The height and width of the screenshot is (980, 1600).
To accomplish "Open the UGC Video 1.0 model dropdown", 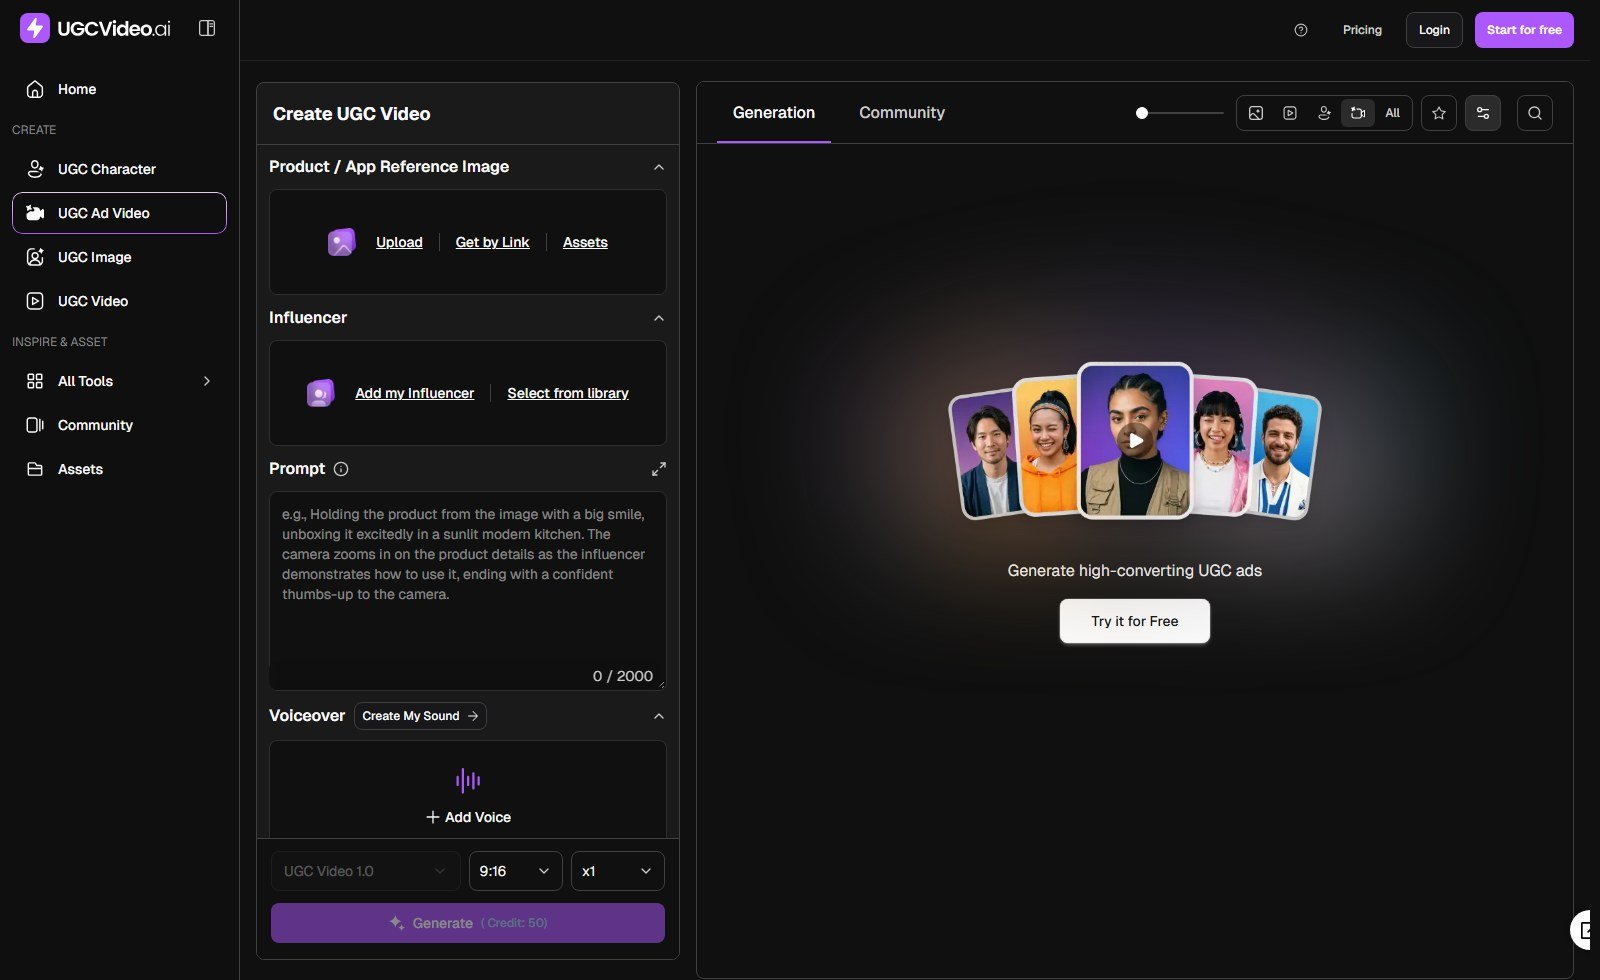I will (x=366, y=871).
